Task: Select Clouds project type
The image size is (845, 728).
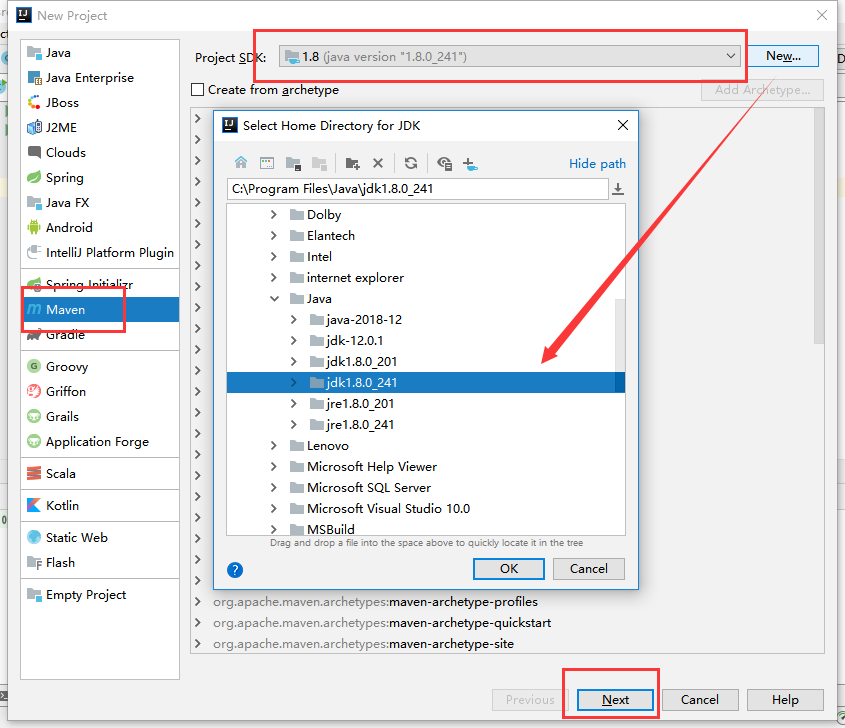Action: pos(100,152)
